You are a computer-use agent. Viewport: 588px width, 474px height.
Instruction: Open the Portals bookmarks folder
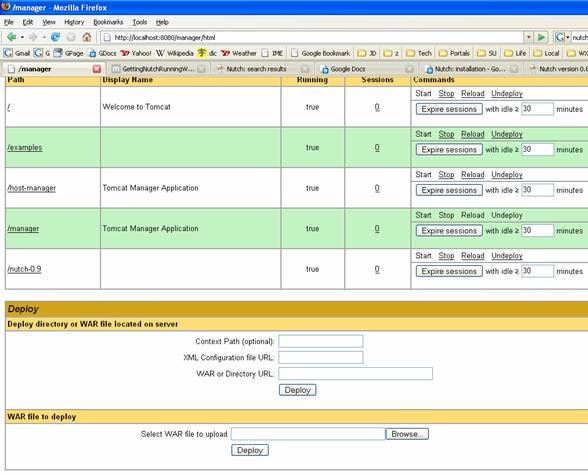click(x=454, y=53)
